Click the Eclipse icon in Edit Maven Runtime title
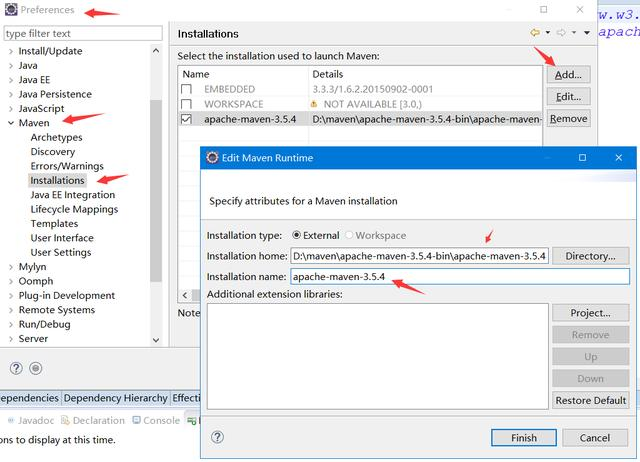This screenshot has height=462, width=640. (212, 157)
